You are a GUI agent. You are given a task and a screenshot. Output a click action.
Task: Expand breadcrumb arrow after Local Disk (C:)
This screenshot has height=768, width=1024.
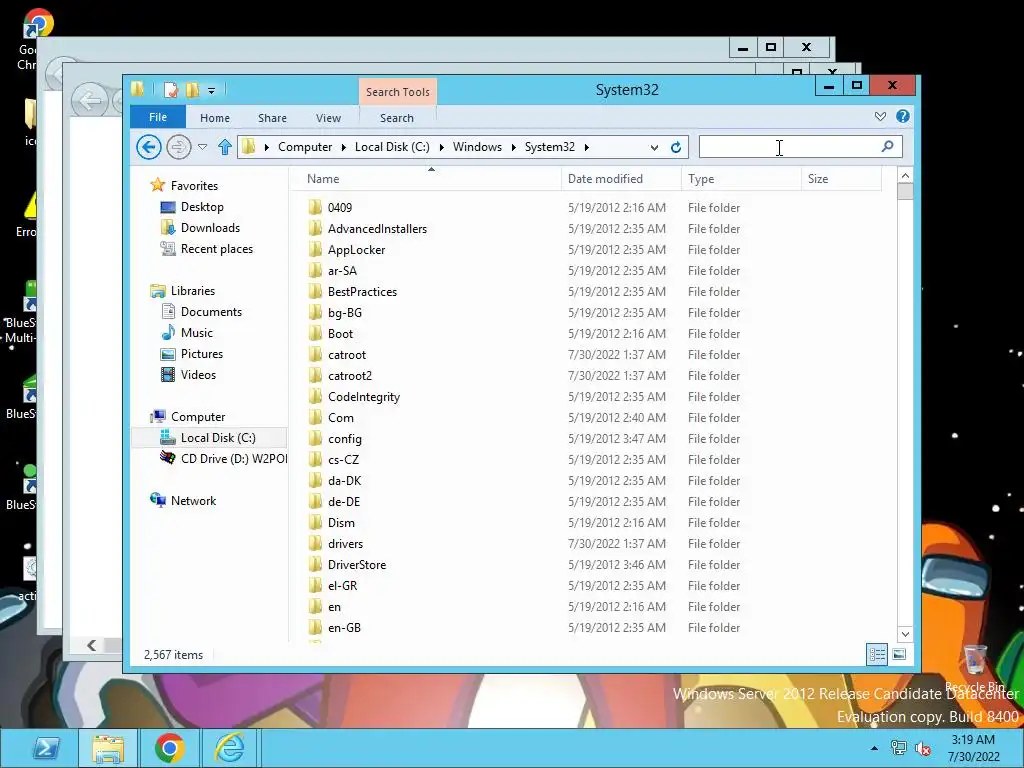(441, 148)
